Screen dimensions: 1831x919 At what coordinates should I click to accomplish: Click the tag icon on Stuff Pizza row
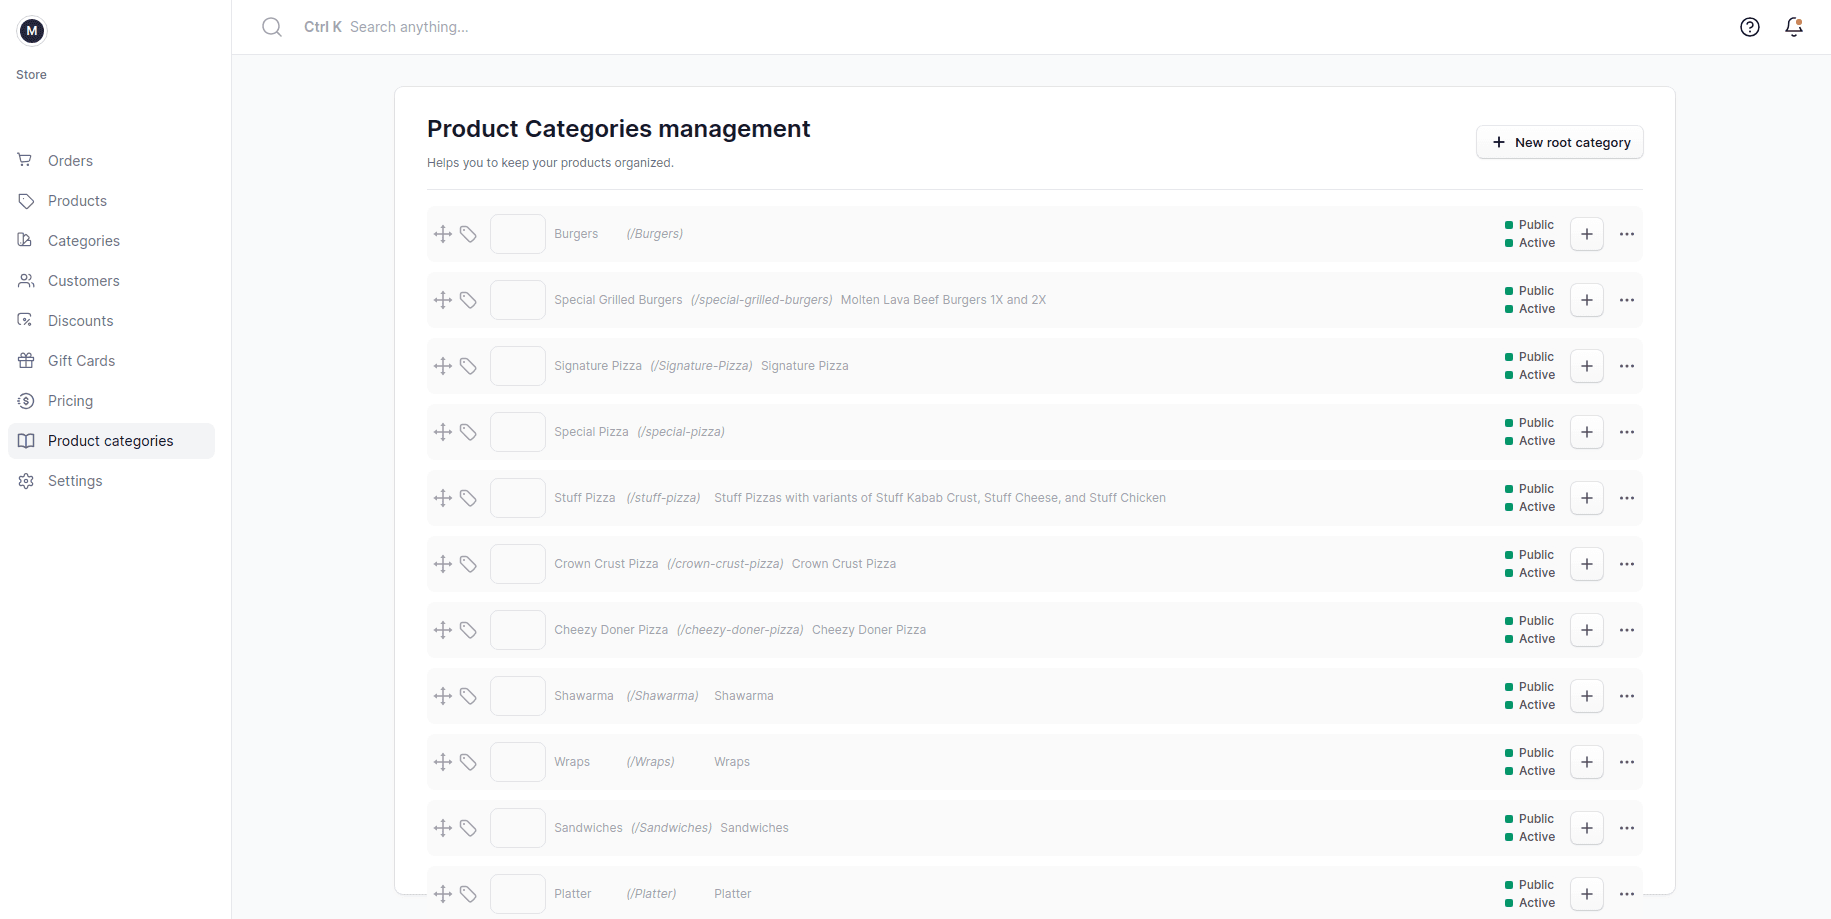468,498
